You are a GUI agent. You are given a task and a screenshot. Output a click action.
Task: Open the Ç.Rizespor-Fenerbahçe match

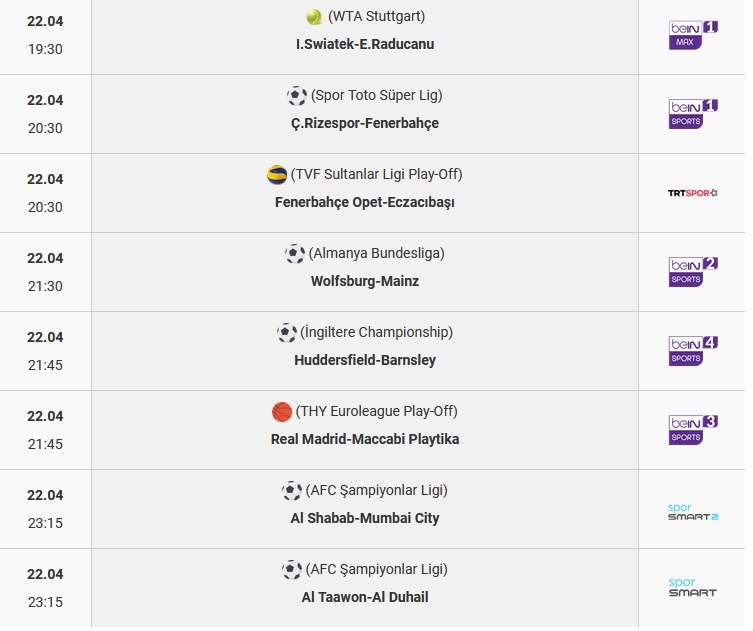point(365,123)
